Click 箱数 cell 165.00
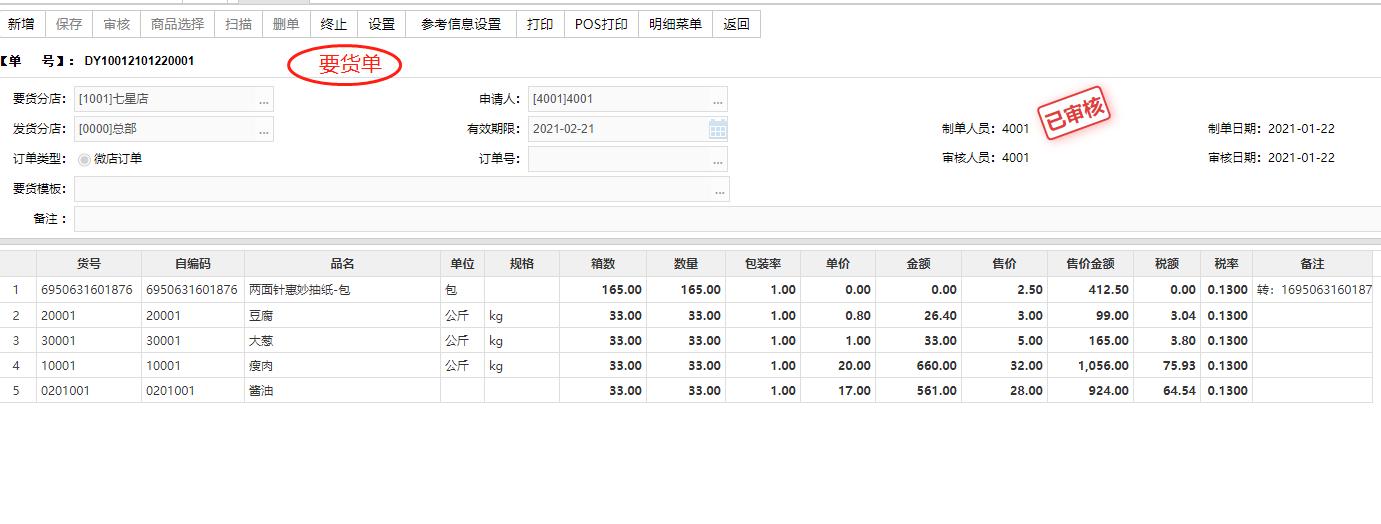Image resolution: width=1381 pixels, height=524 pixels. pos(603,290)
